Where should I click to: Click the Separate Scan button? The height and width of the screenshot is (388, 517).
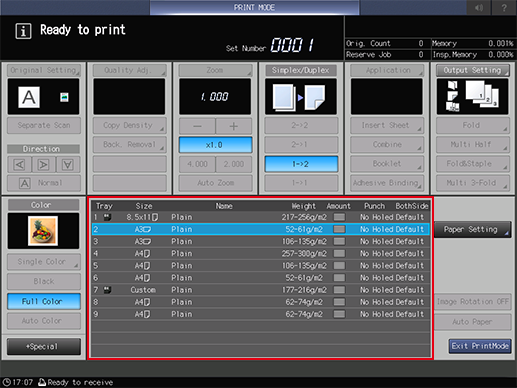(44, 125)
